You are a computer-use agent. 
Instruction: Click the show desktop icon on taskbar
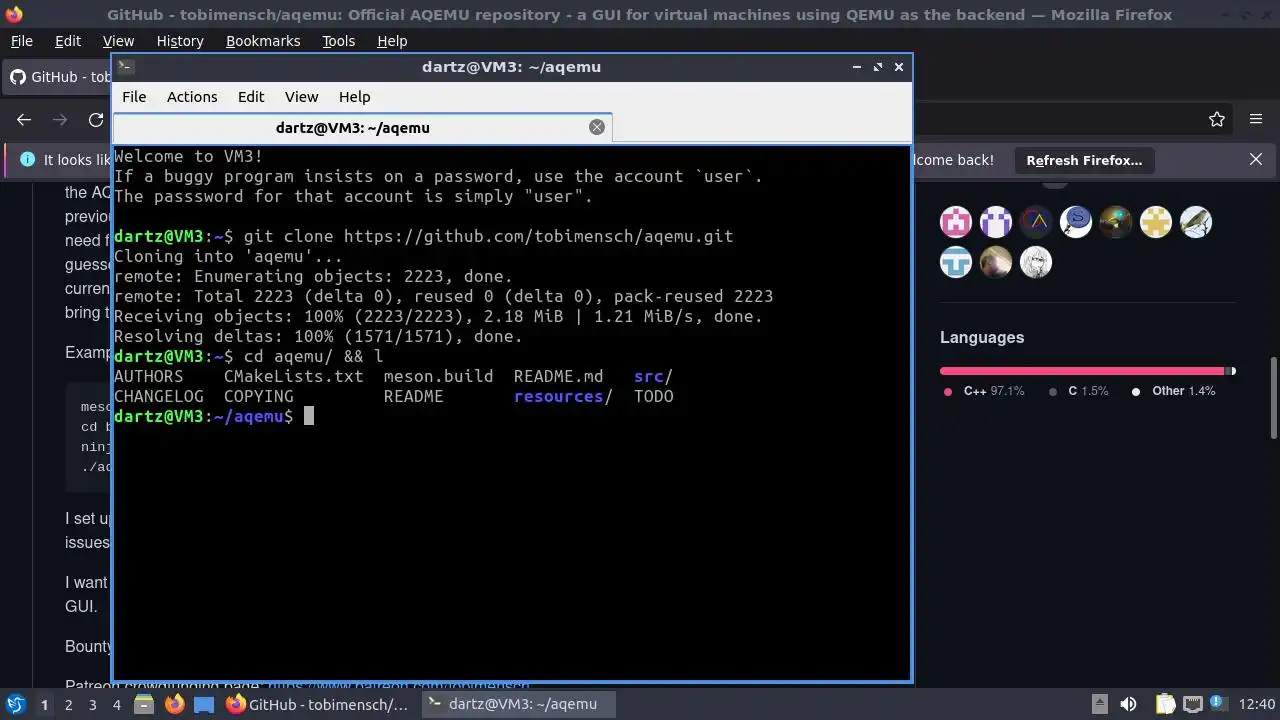coord(204,705)
